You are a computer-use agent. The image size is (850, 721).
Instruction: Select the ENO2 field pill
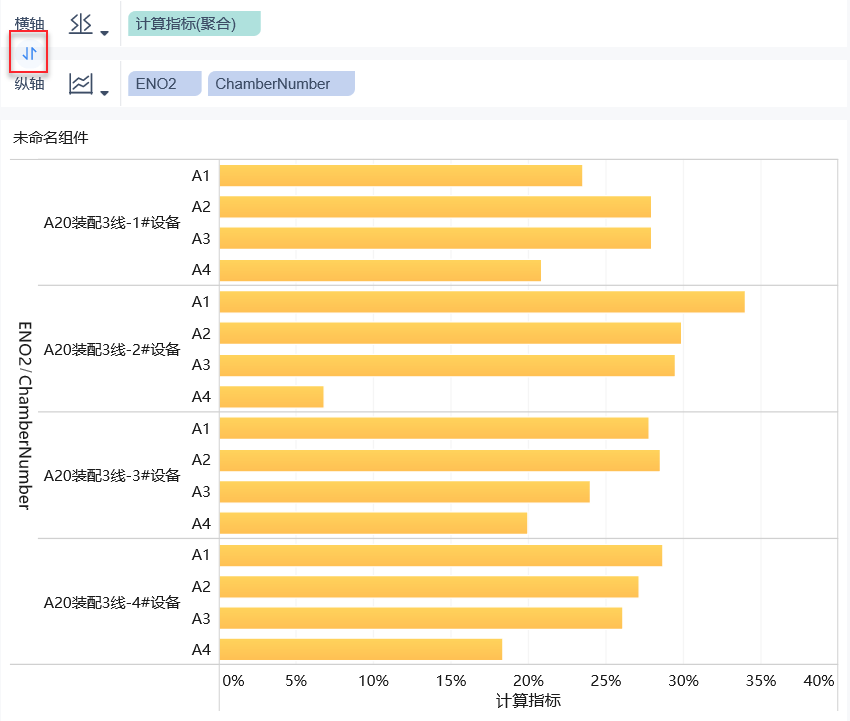164,84
